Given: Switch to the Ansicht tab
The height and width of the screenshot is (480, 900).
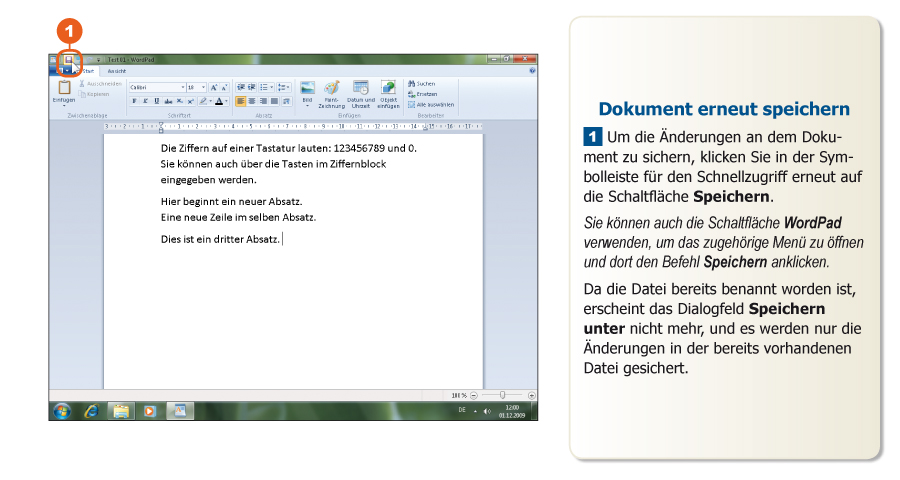Looking at the screenshot, I should (x=117, y=71).
